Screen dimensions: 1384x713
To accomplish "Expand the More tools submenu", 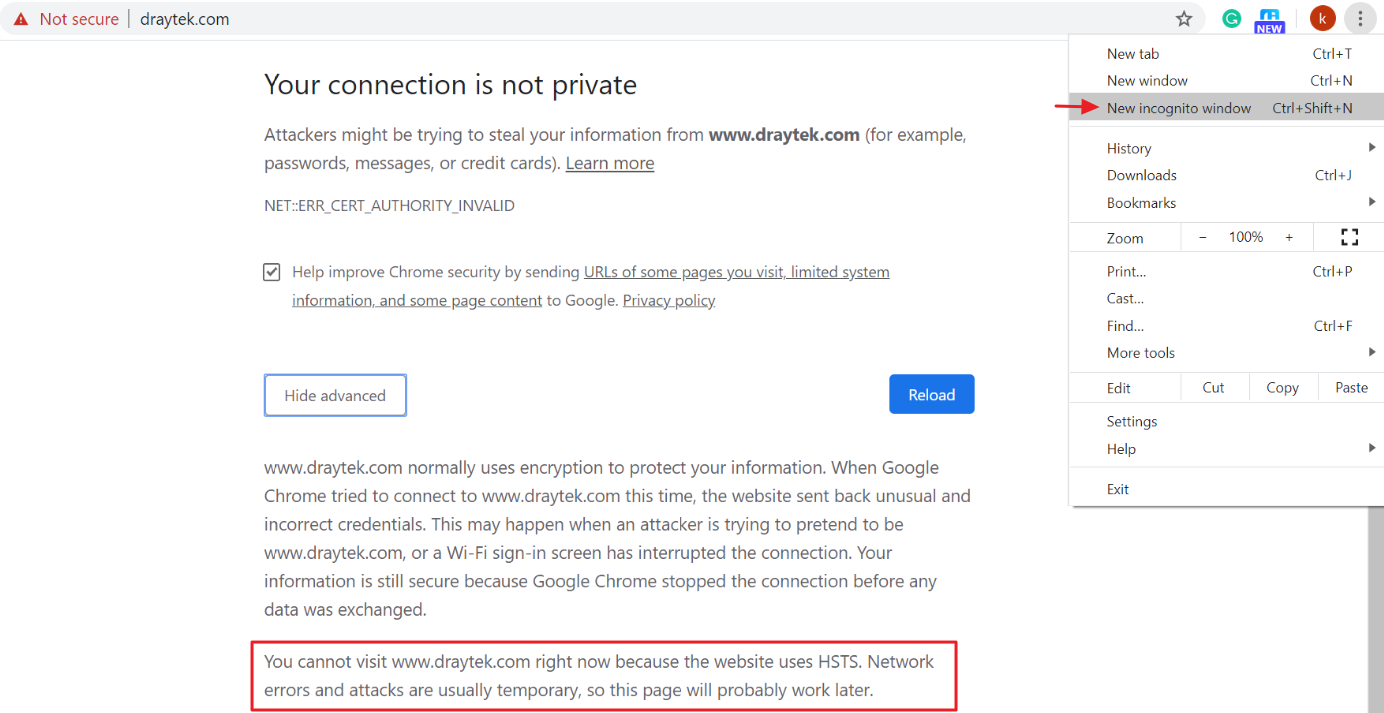I will click(1226, 353).
